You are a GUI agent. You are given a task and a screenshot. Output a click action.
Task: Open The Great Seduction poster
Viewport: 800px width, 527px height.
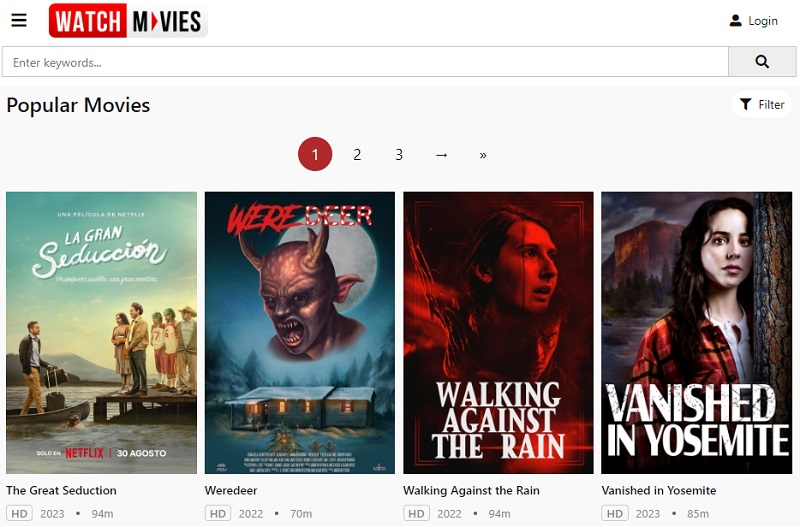tap(102, 333)
